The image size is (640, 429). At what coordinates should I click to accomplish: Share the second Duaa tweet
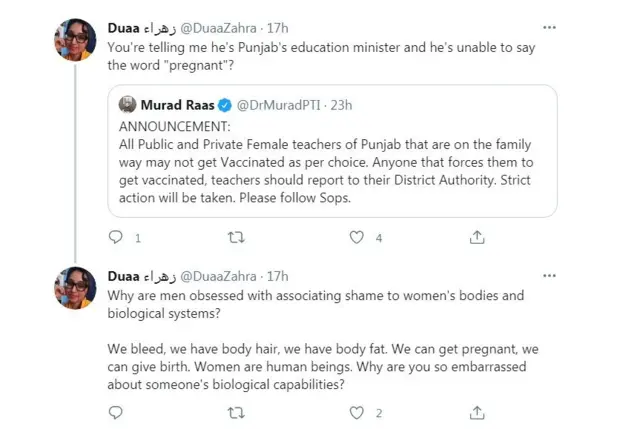click(x=478, y=412)
